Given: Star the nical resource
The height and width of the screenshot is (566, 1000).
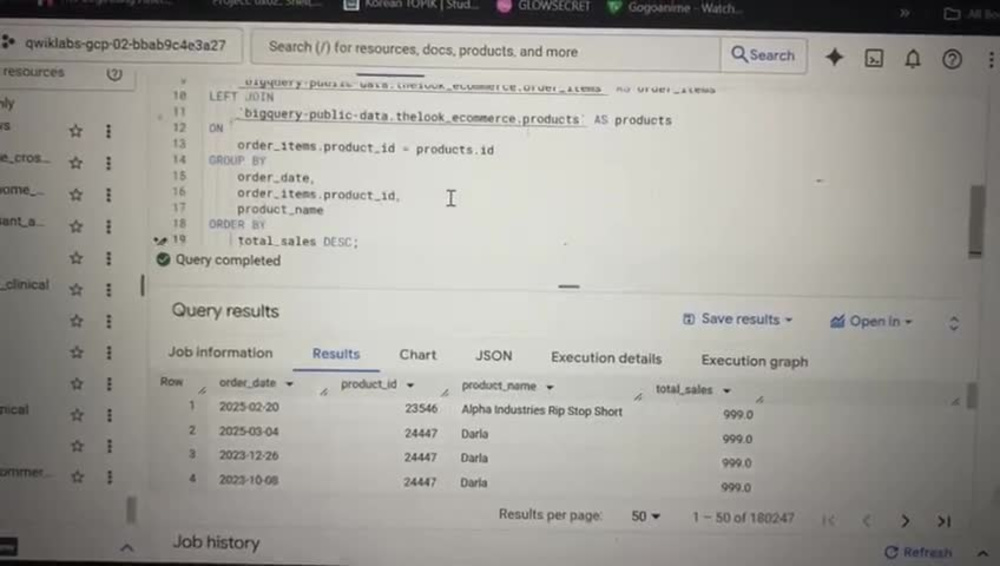Looking at the screenshot, I should pyautogui.click(x=77, y=415).
